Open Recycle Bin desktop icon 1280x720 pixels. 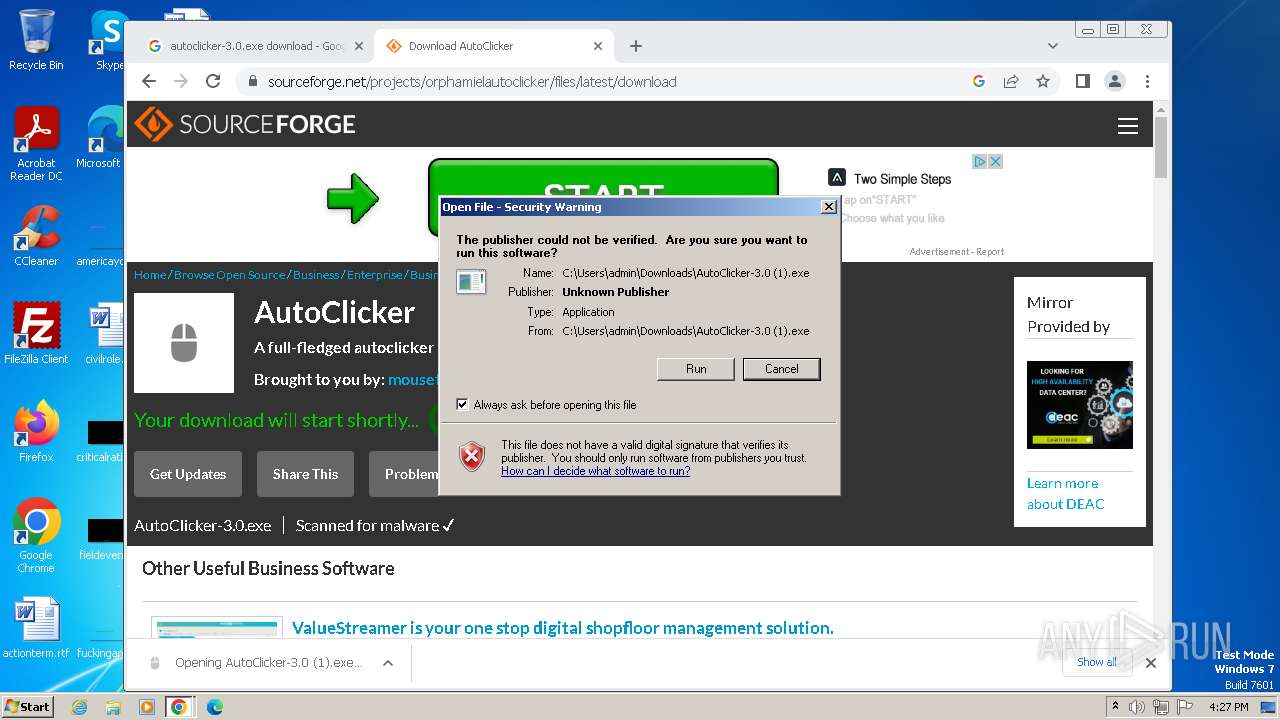click(x=36, y=40)
